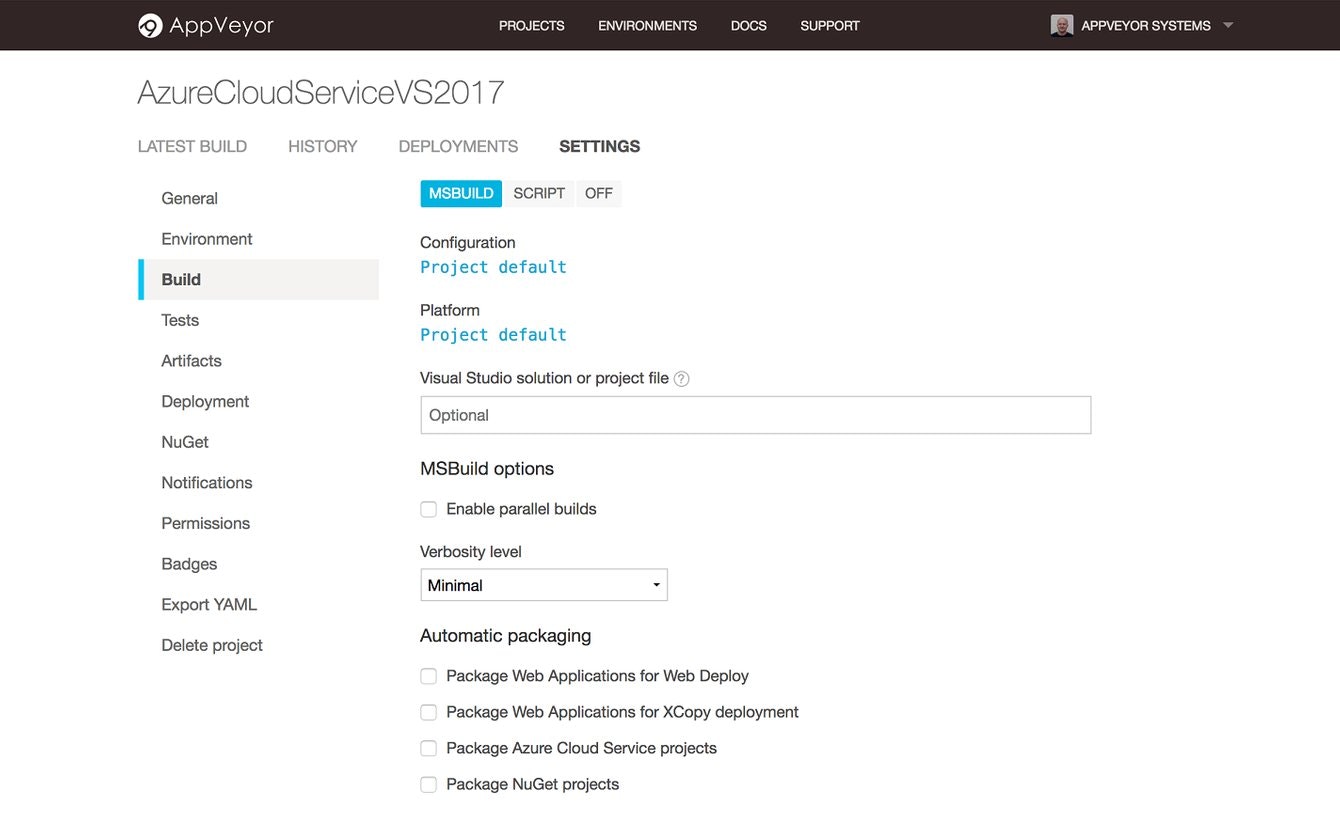Open ENVIRONMENTS in top navigation
Screen dimensions: 1340x814
pyautogui.click(x=648, y=26)
